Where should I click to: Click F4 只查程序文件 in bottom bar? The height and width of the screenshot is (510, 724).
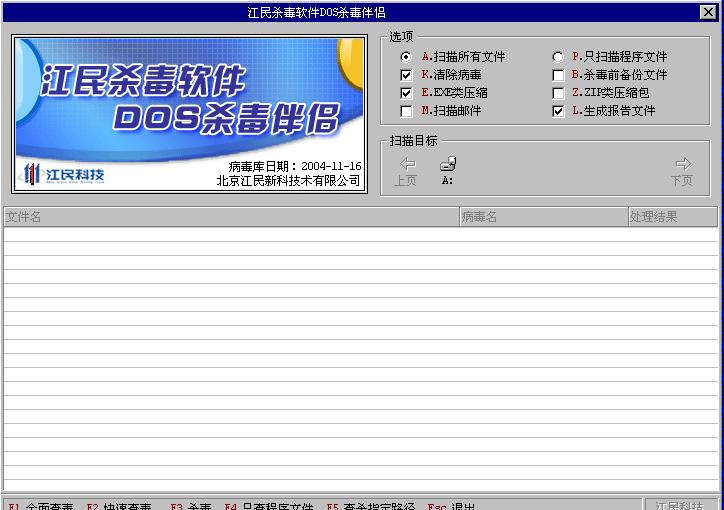pyautogui.click(x=269, y=506)
